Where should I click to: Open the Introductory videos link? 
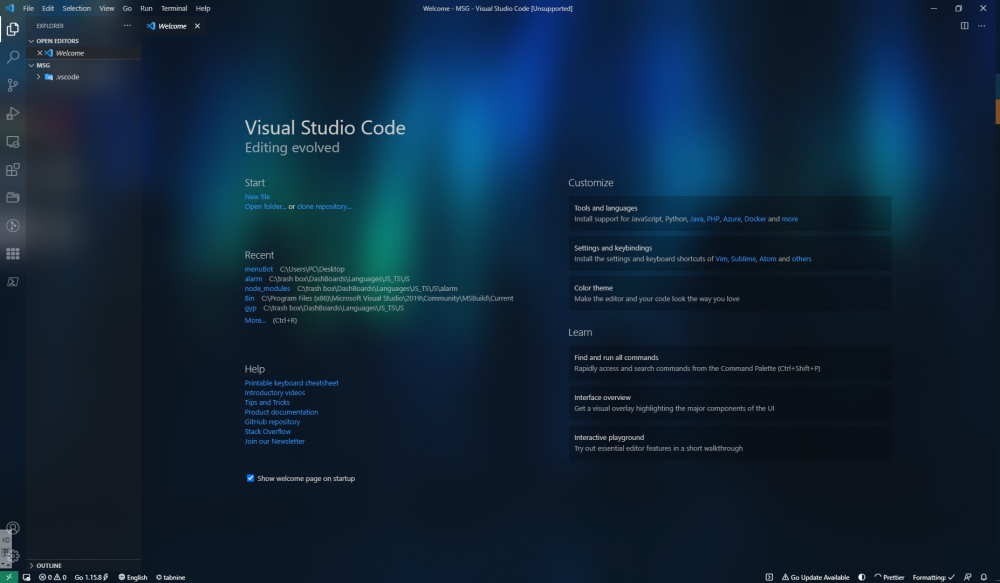tap(275, 393)
